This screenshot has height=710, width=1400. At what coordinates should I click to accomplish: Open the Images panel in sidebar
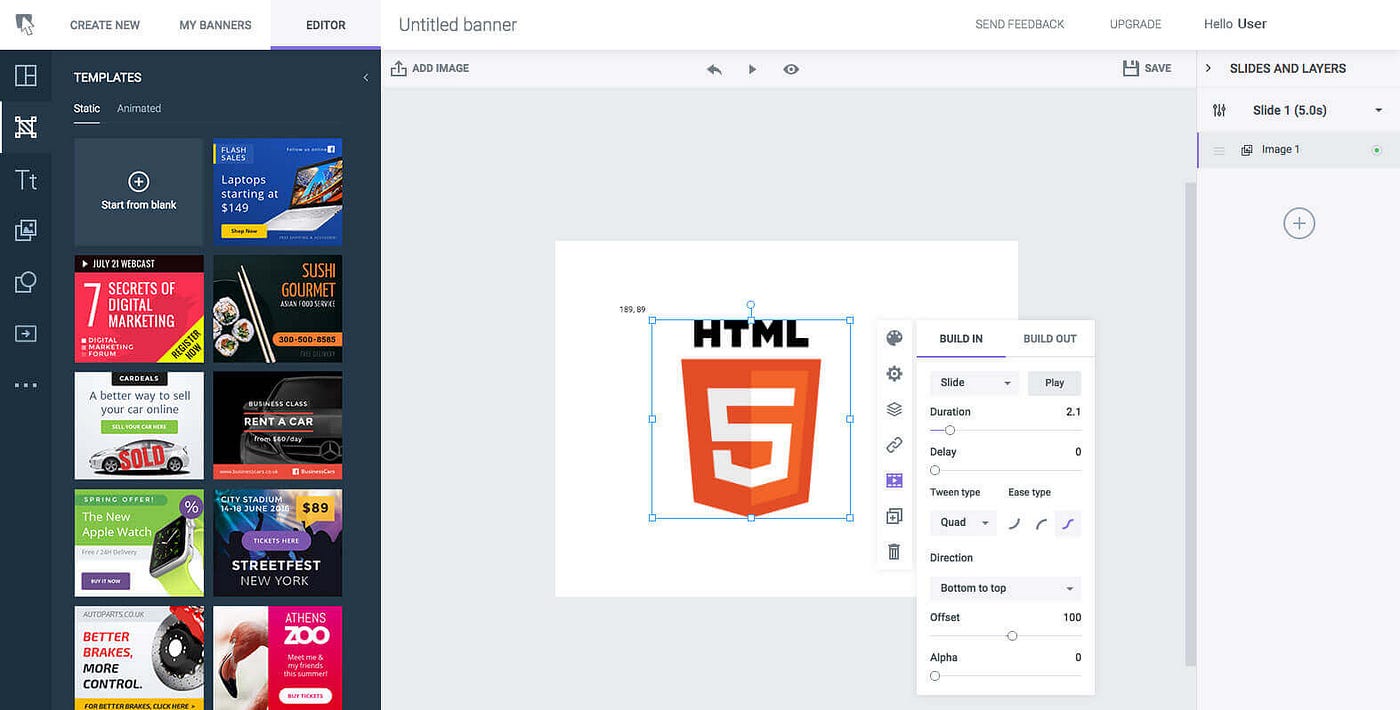click(x=25, y=229)
